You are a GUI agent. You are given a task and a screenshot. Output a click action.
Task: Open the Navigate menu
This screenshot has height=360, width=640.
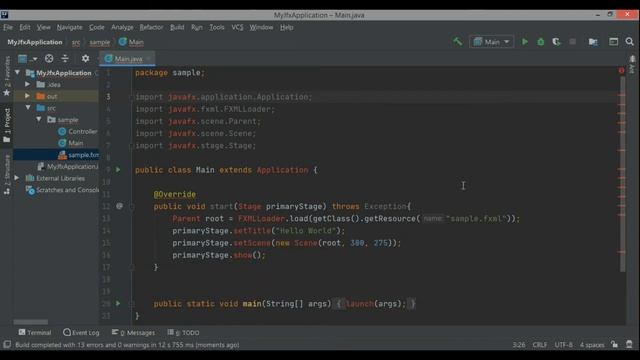(x=69, y=27)
